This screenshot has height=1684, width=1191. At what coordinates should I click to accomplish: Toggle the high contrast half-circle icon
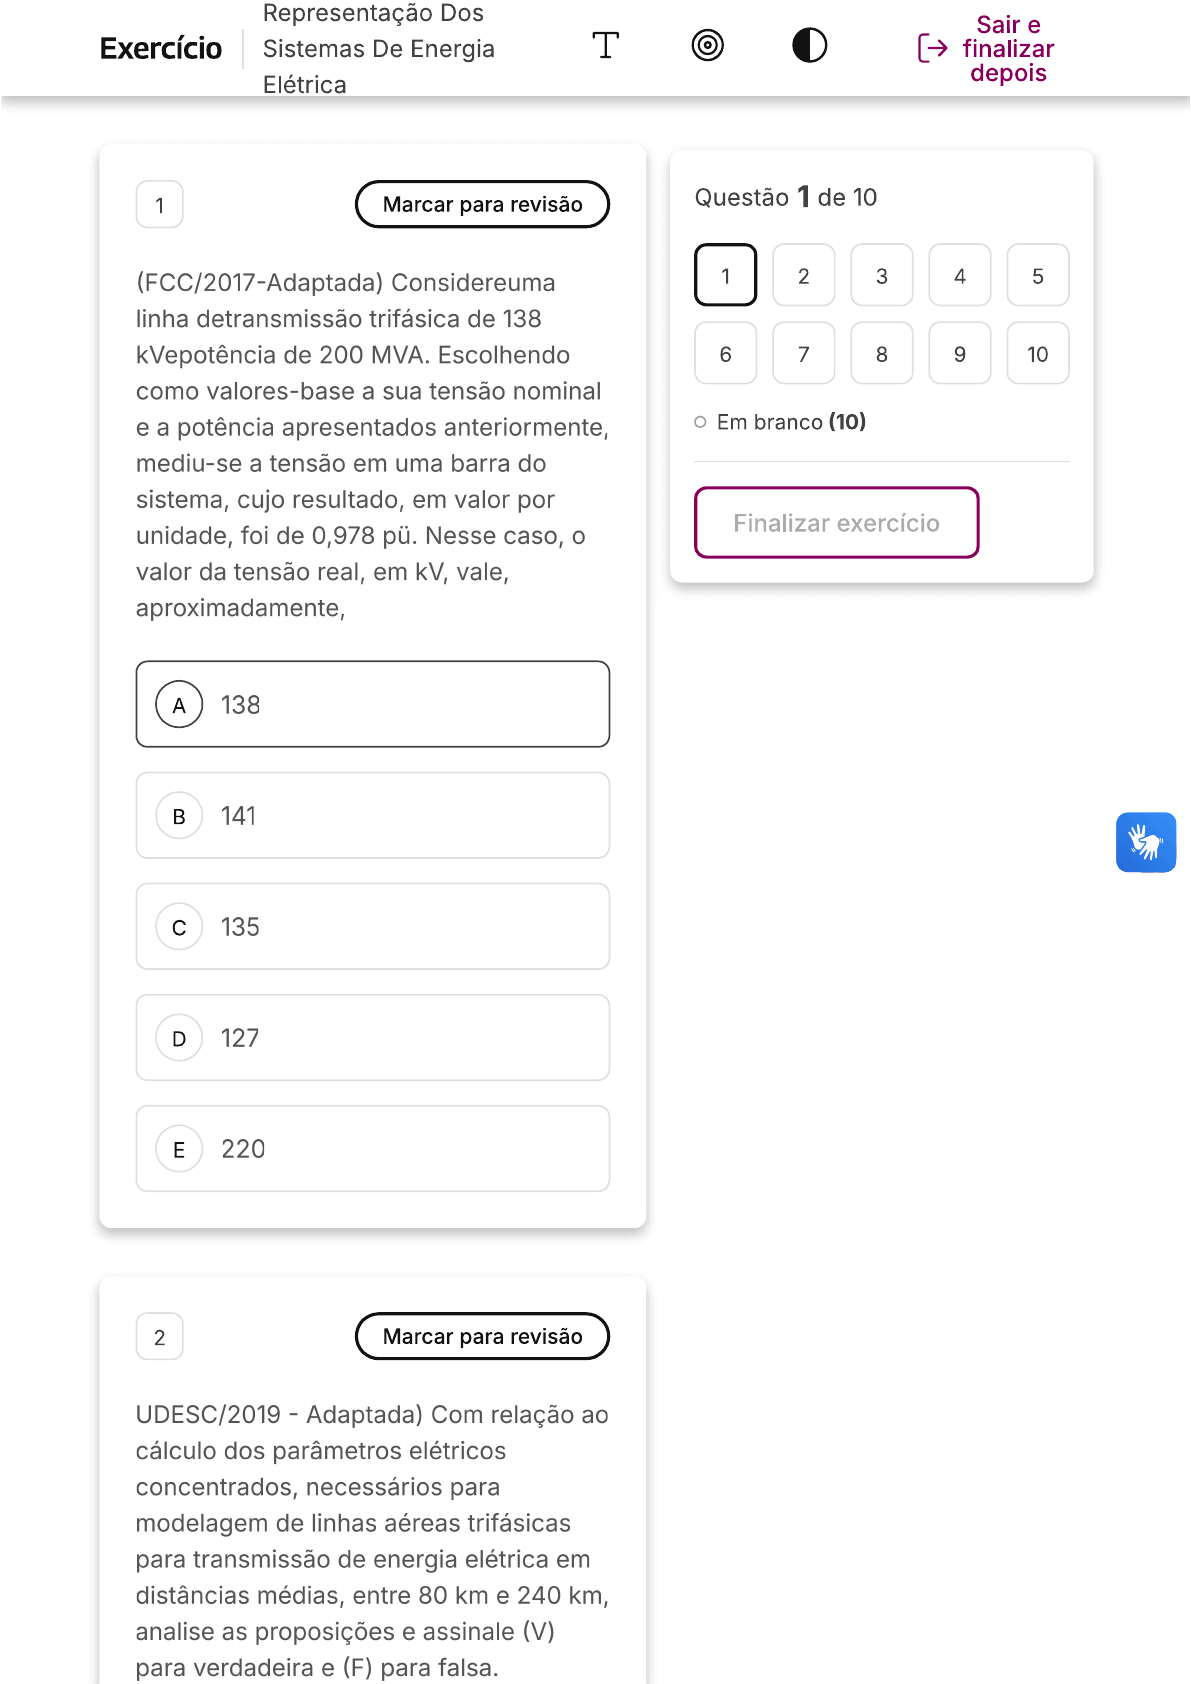coord(809,46)
